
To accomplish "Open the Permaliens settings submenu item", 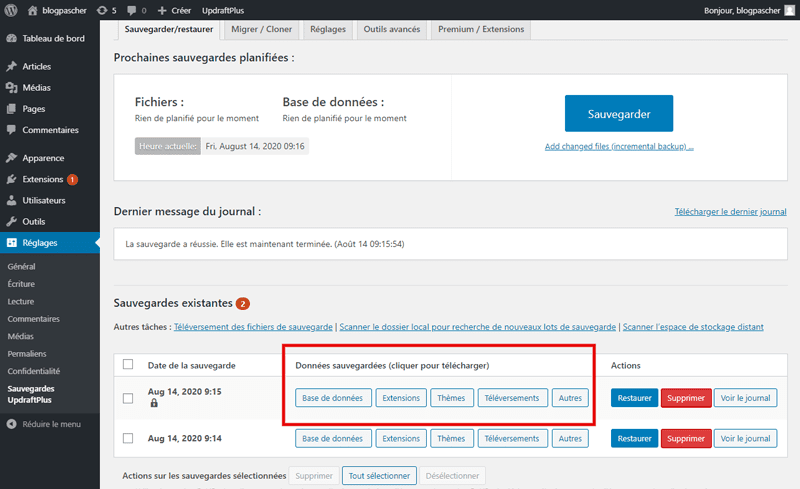I will click(x=27, y=353).
